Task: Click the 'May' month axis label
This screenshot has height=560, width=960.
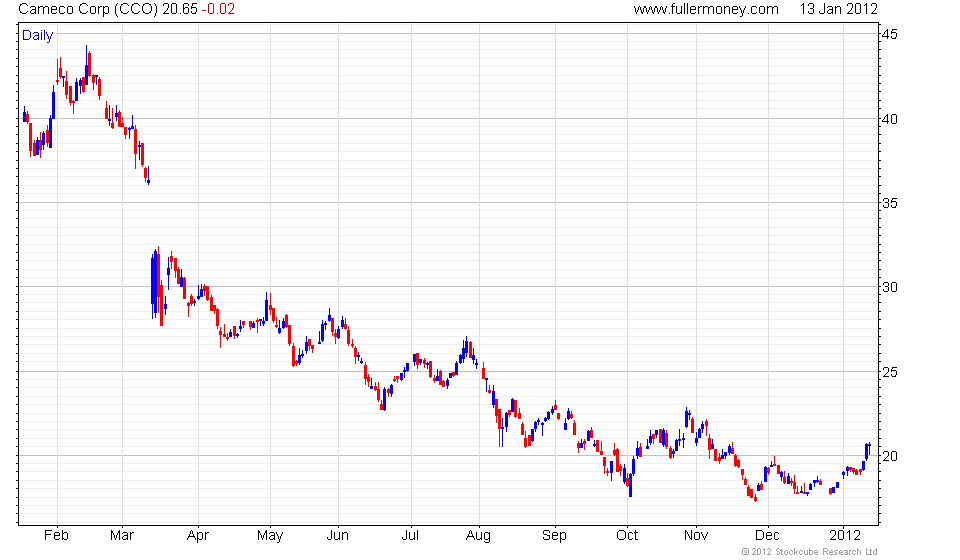Action: 270,536
